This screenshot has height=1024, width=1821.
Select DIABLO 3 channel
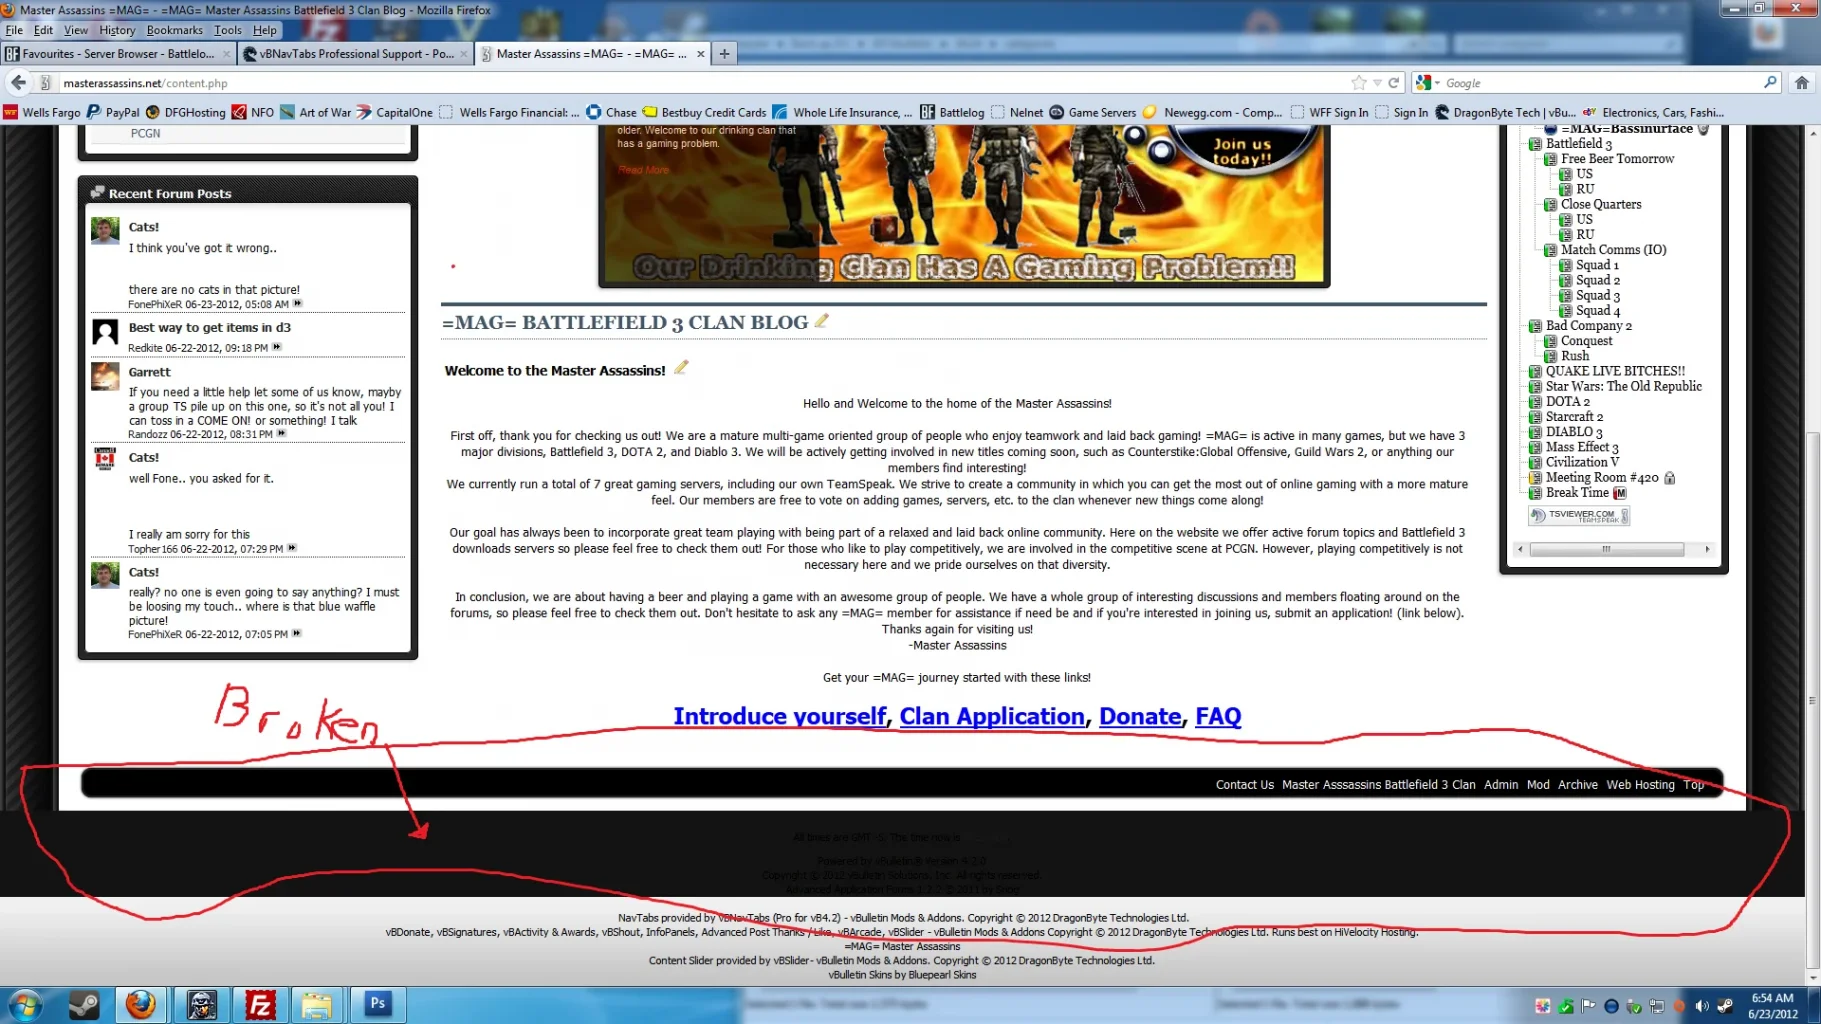(x=1573, y=432)
